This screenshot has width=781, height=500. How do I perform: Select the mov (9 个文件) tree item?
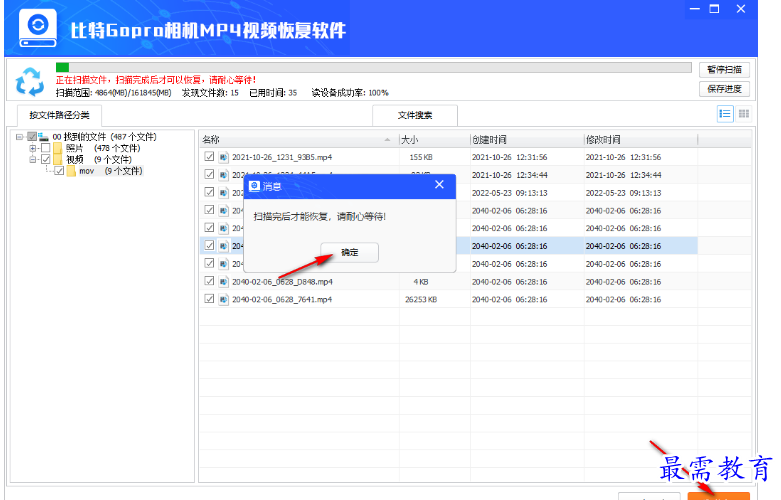click(x=111, y=171)
